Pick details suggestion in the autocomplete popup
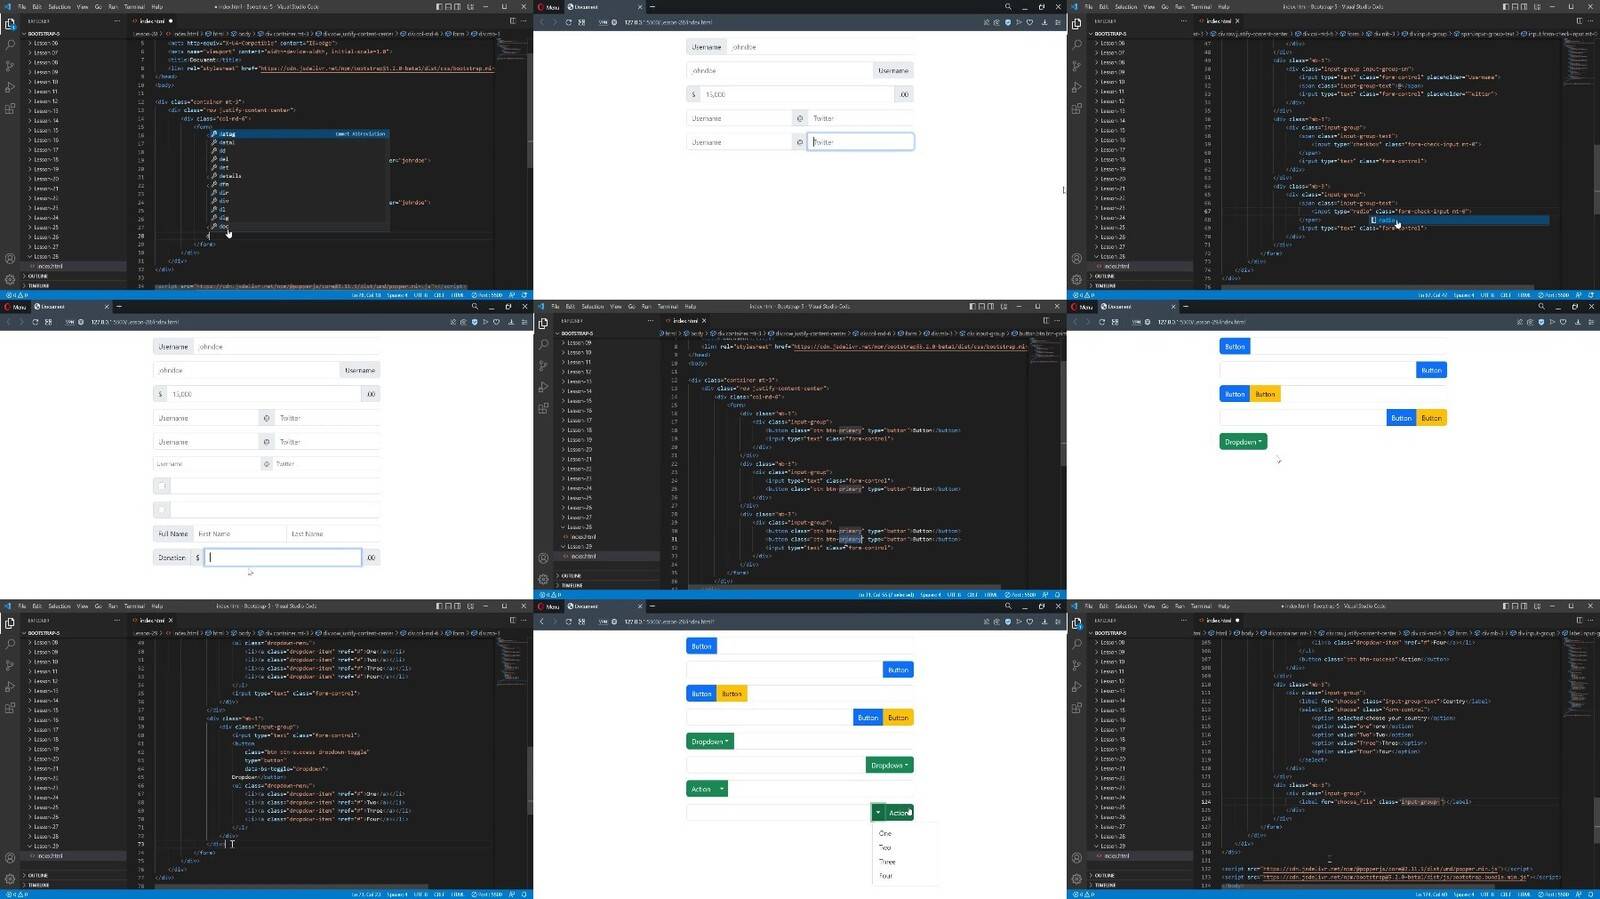Image resolution: width=1600 pixels, height=899 pixels. click(x=231, y=176)
